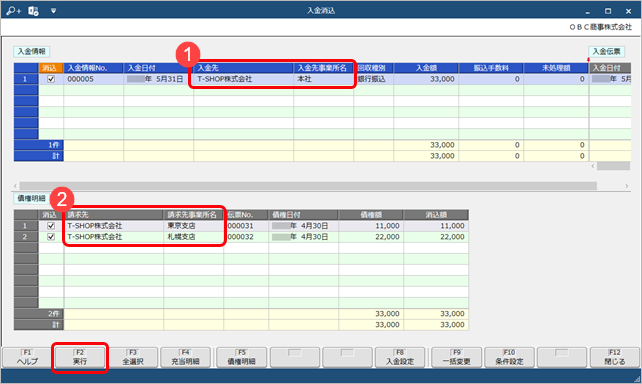Select the 東京支店 cell
The image size is (642, 384).
click(194, 226)
